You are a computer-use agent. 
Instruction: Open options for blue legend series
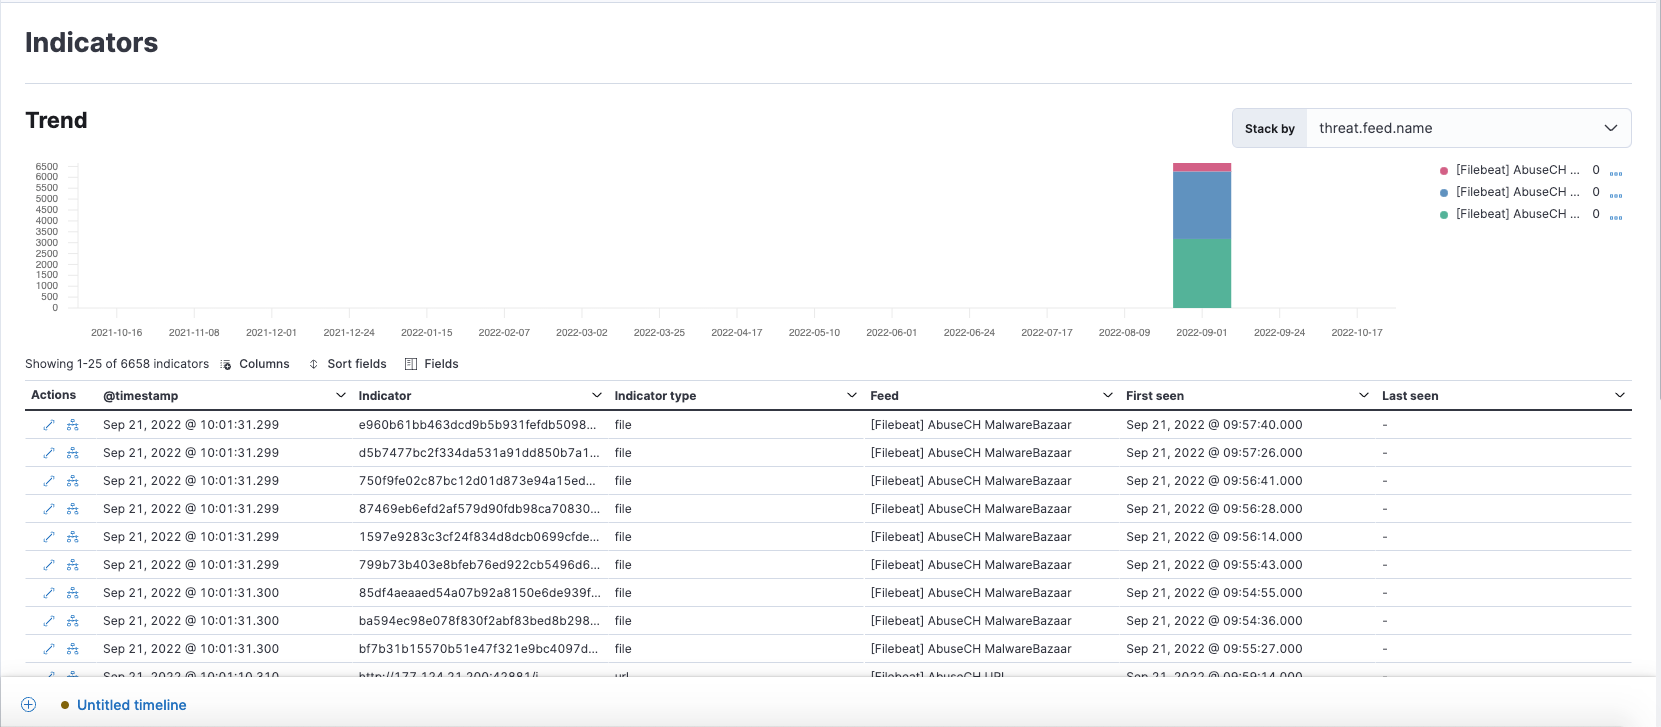click(x=1615, y=193)
